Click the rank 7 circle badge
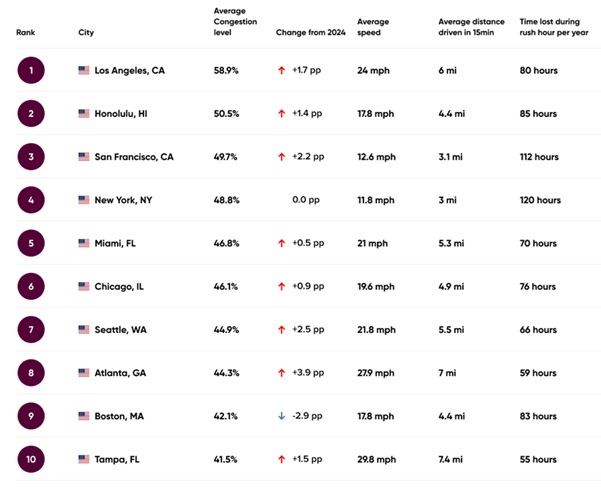The width and height of the screenshot is (601, 497). click(x=31, y=329)
